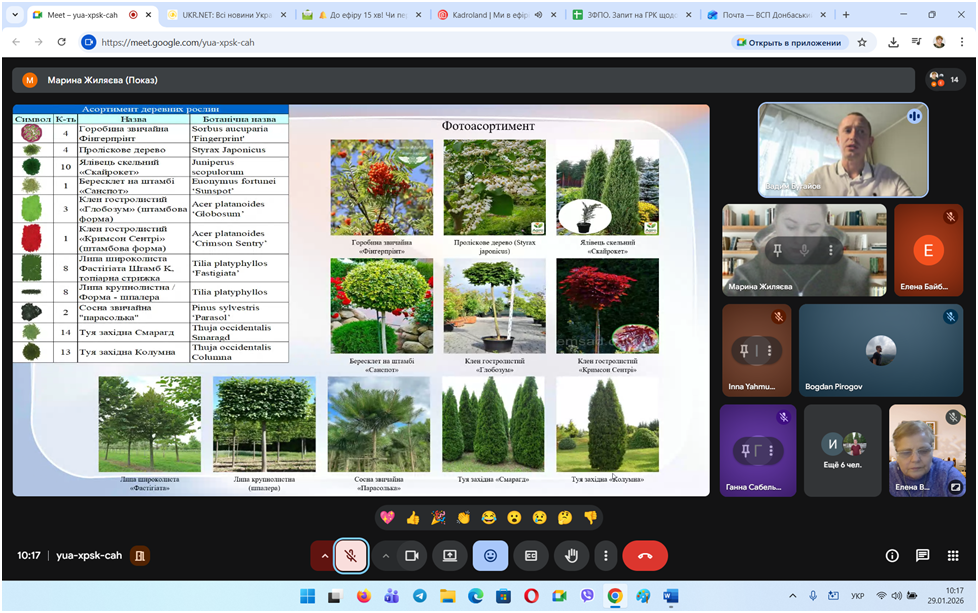Click the share screen (present) icon
Viewport: 978px width, 613px height.
pos(450,555)
